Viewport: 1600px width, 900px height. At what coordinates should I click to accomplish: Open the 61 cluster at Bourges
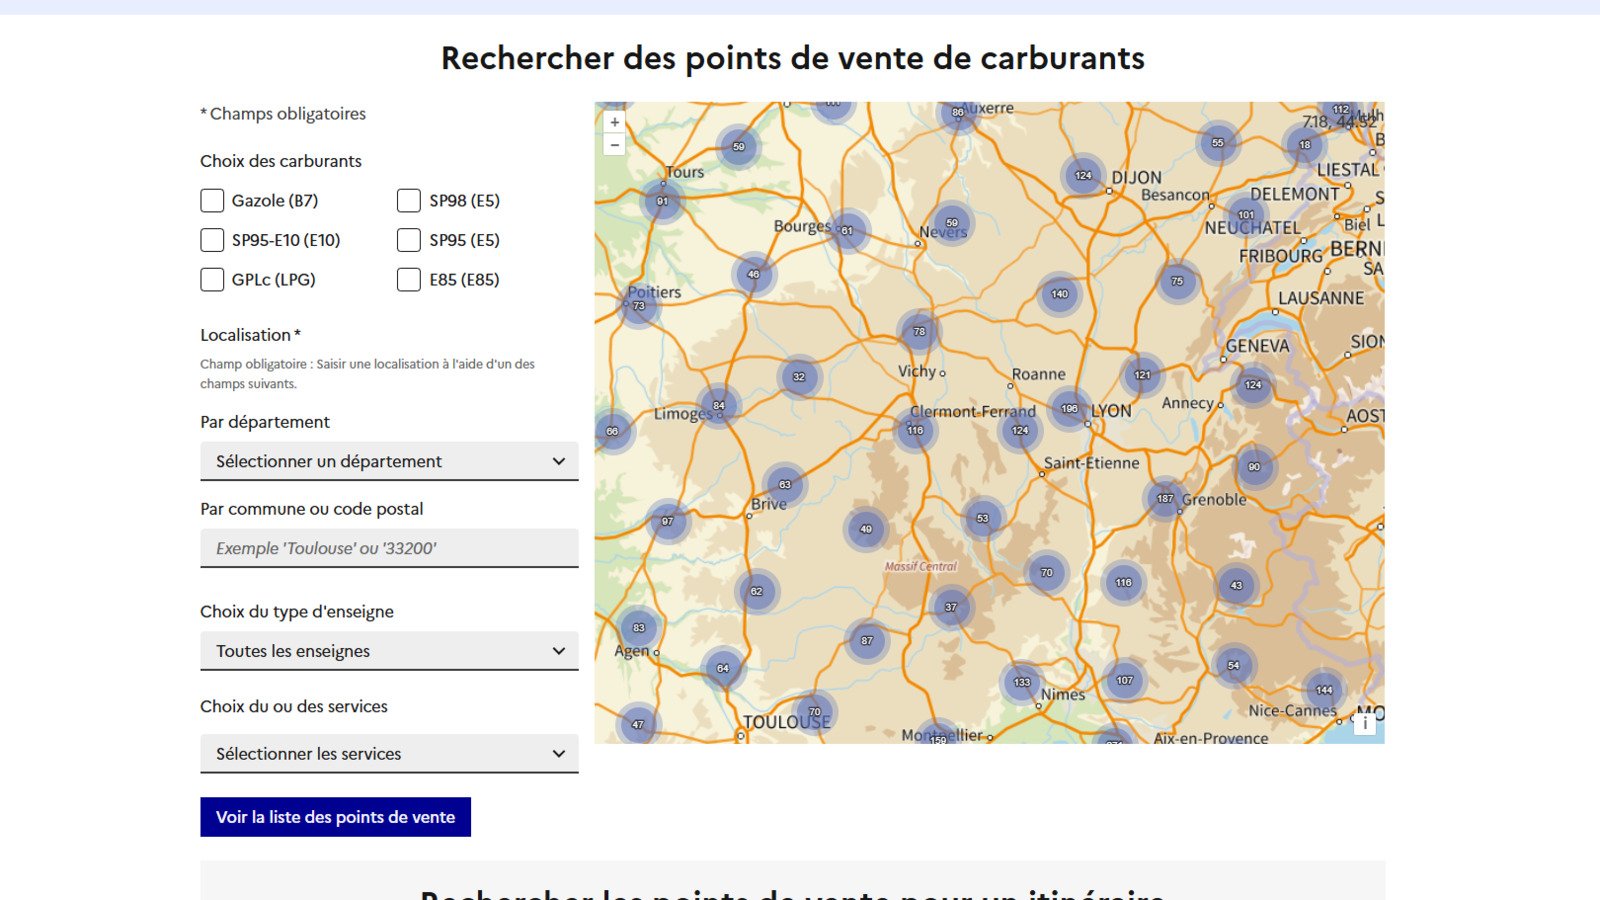pos(847,231)
